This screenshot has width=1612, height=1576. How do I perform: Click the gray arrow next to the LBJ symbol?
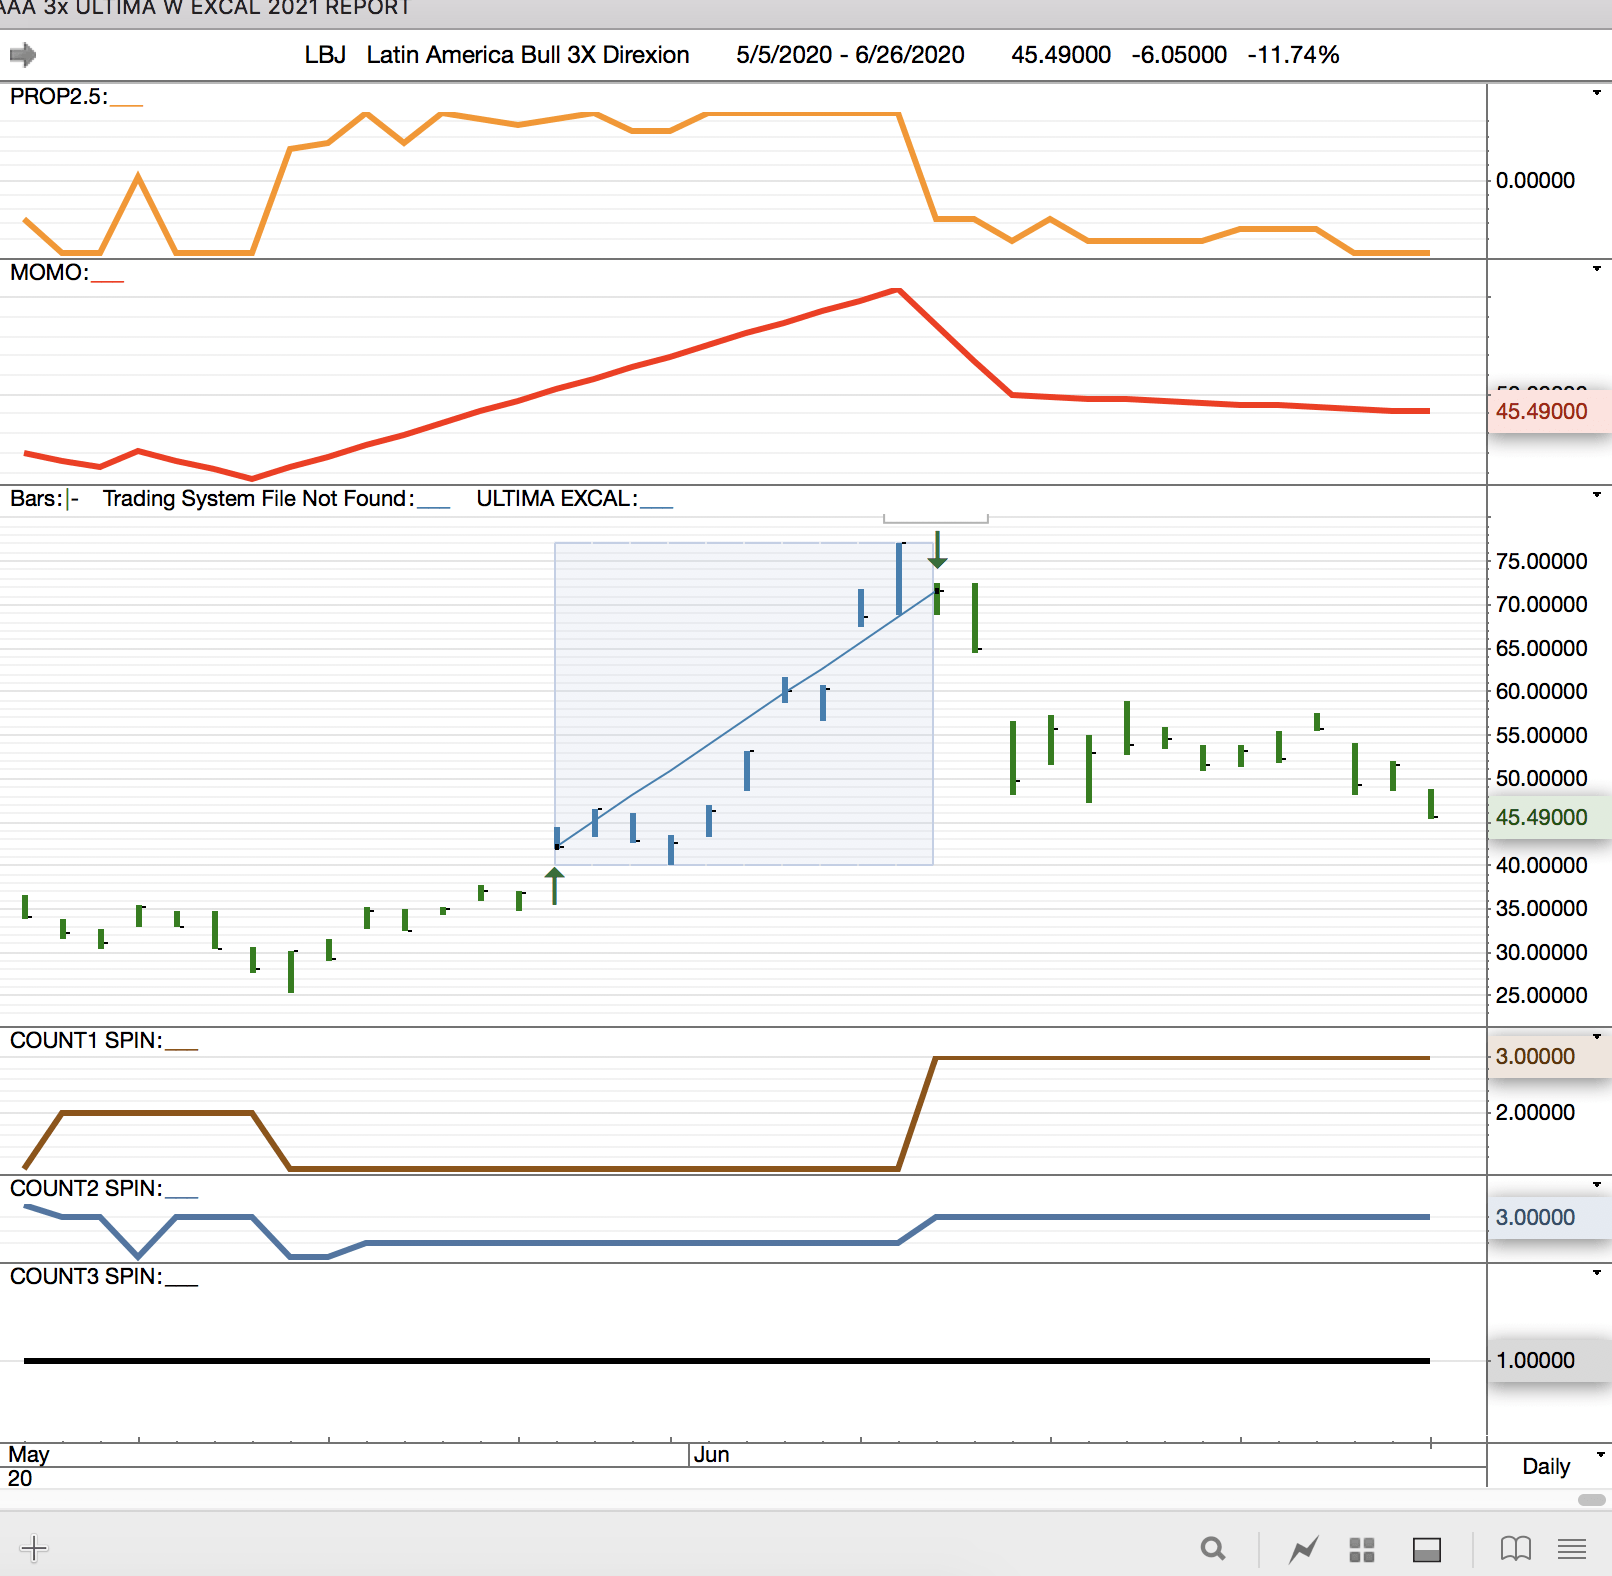pos(22,55)
